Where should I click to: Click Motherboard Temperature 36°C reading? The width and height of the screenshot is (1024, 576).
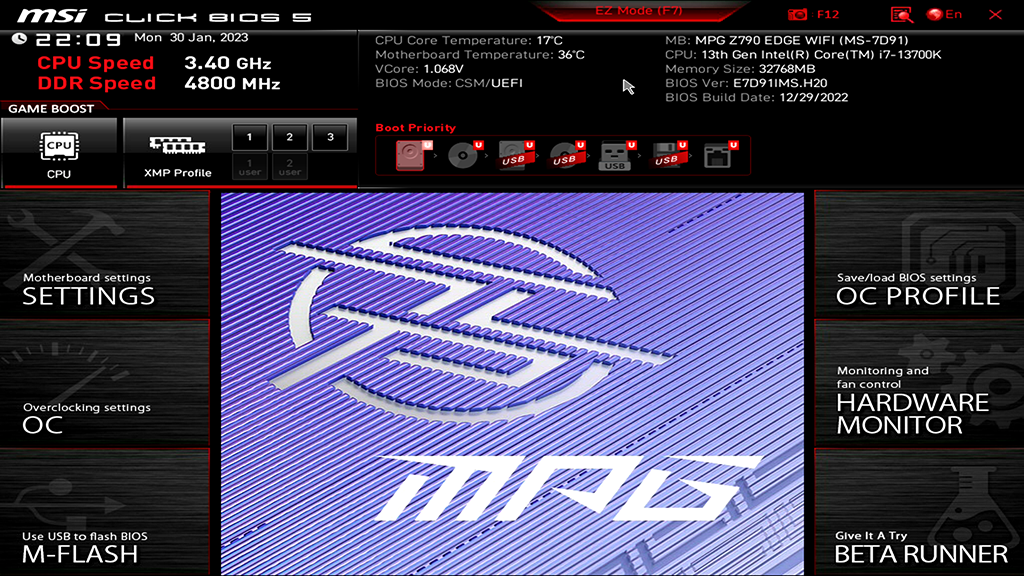479,54
